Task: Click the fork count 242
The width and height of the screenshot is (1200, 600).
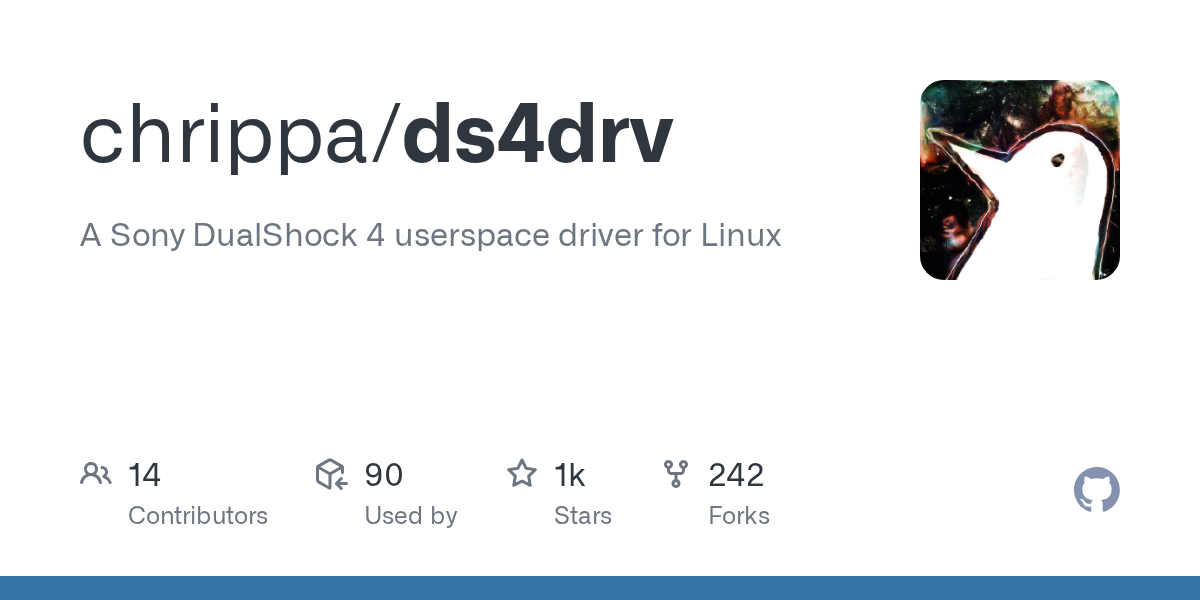Action: (x=736, y=475)
